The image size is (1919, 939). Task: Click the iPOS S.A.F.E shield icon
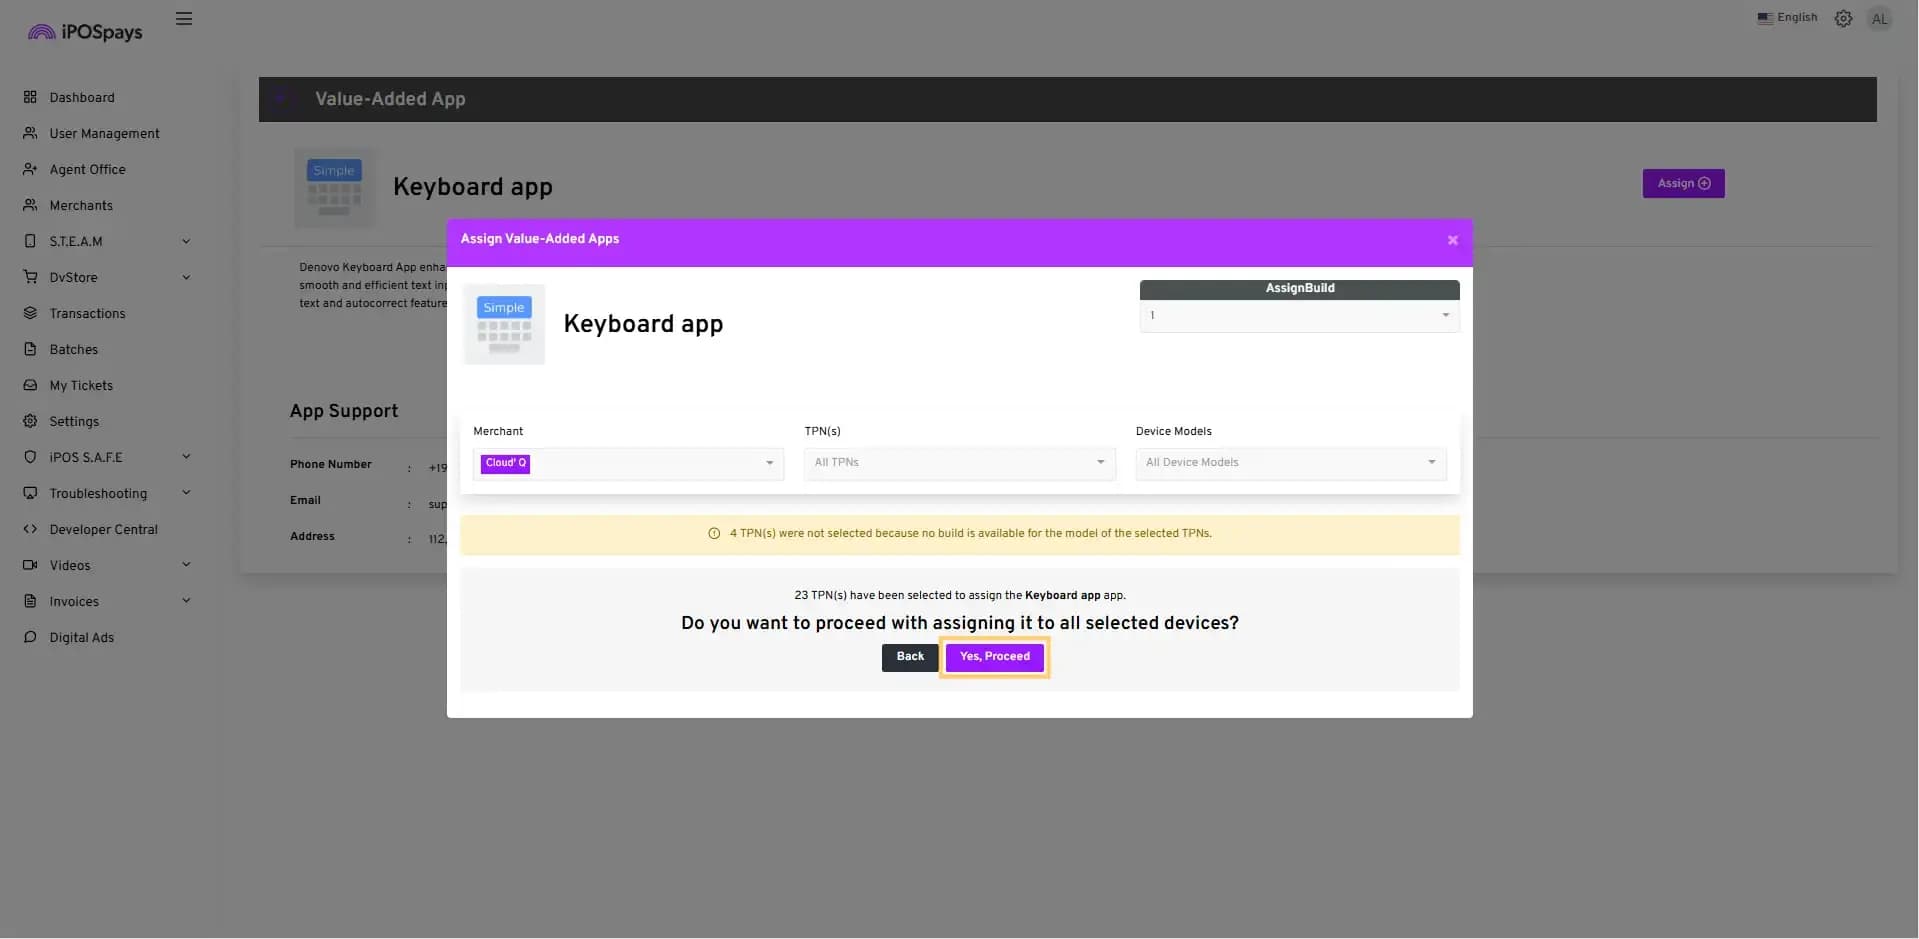[30, 457]
